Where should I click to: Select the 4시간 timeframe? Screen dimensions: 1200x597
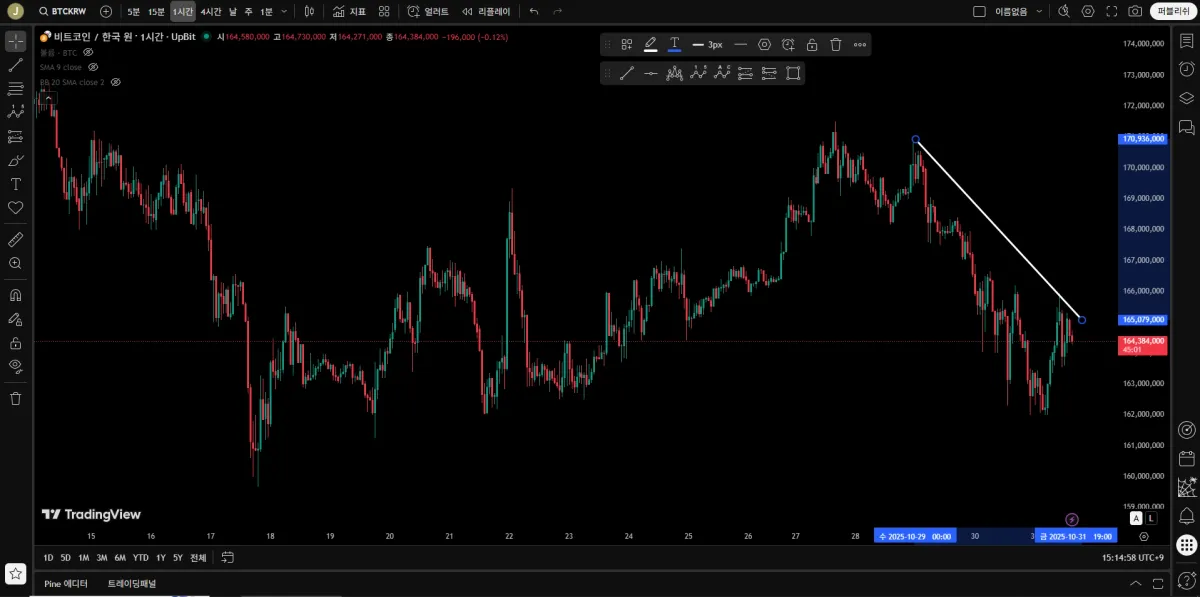point(211,11)
